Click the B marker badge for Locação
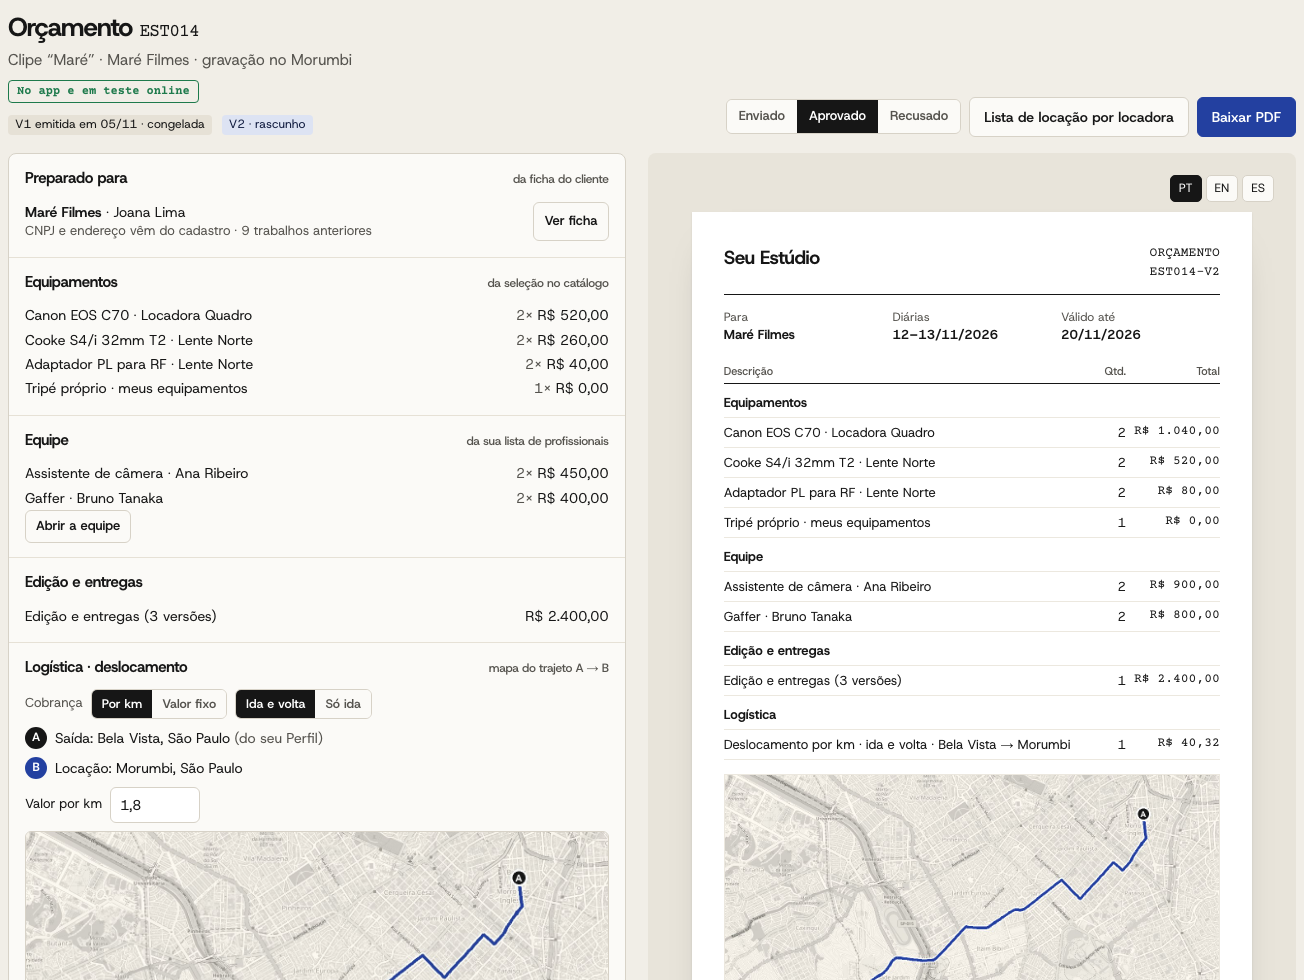This screenshot has height=980, width=1304. coord(36,768)
